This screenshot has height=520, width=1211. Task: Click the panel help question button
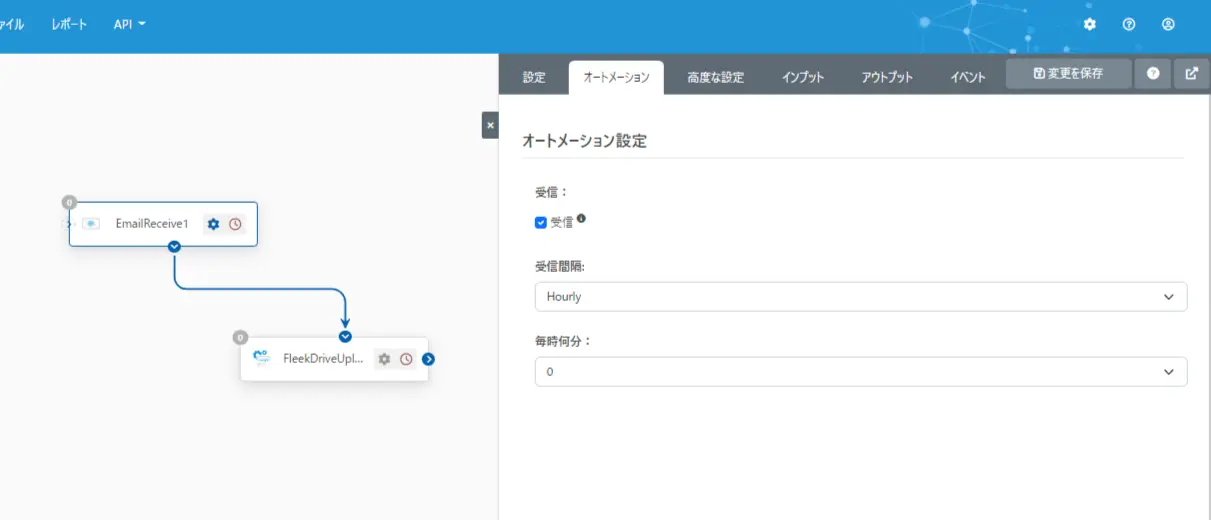(x=1153, y=74)
